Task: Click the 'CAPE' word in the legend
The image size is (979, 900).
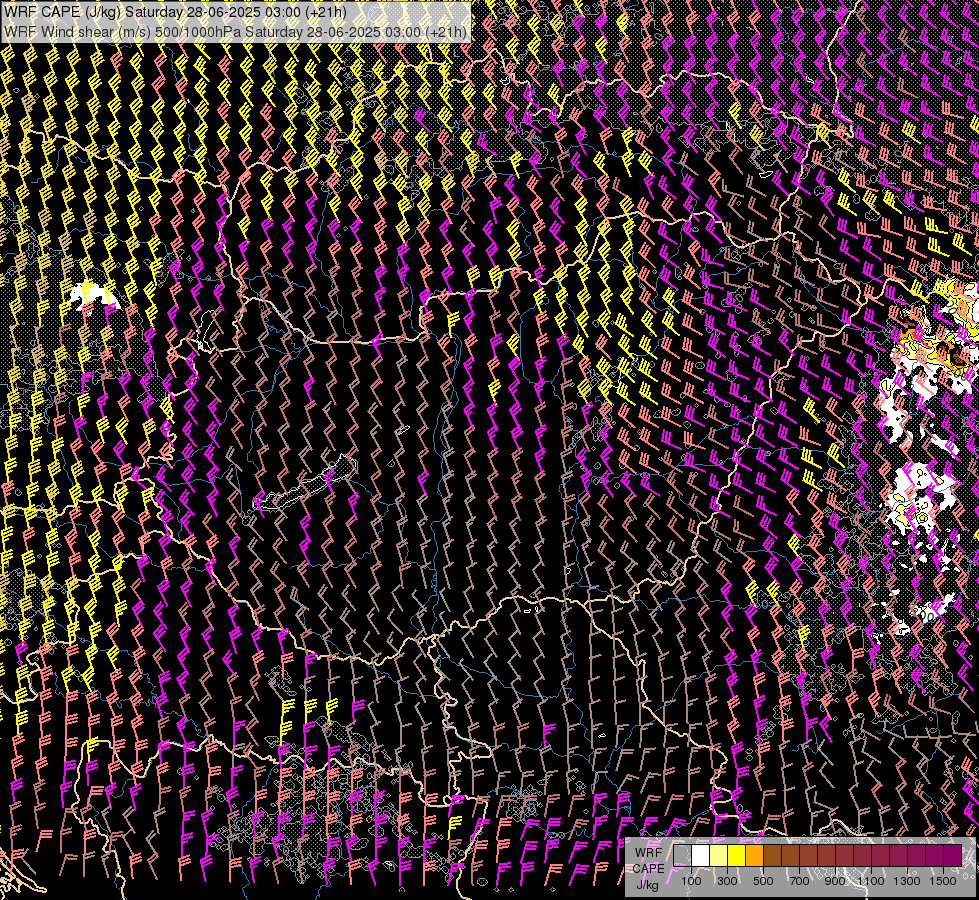Action: click(x=649, y=869)
